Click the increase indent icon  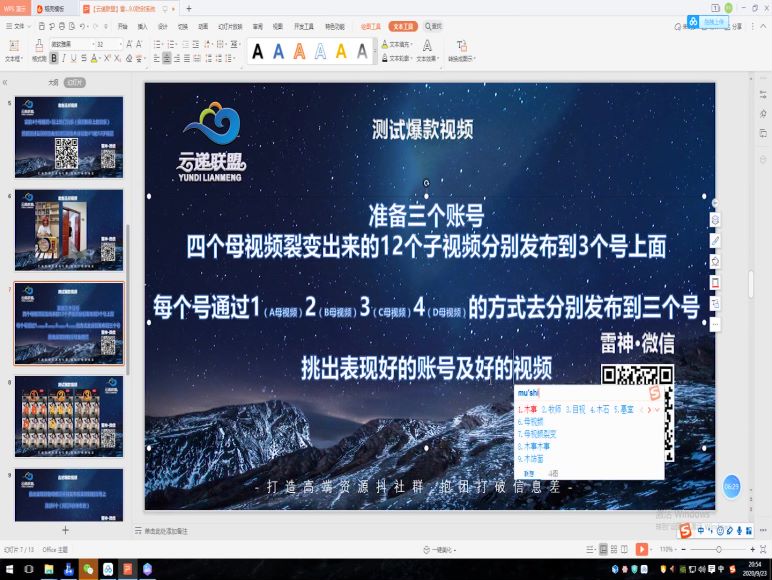pos(195,44)
